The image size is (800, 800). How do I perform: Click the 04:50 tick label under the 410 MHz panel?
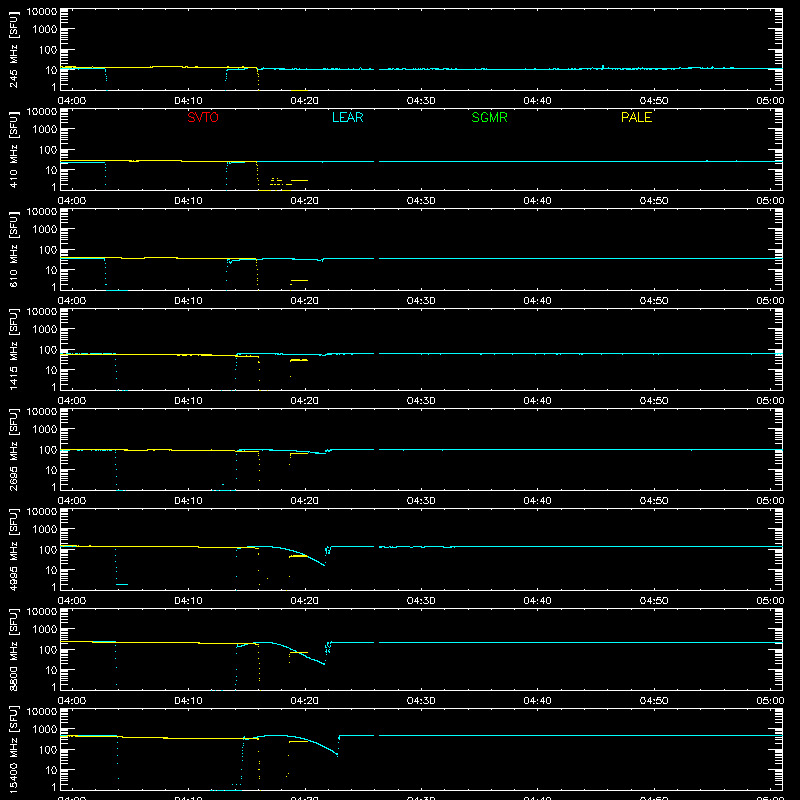[654, 201]
